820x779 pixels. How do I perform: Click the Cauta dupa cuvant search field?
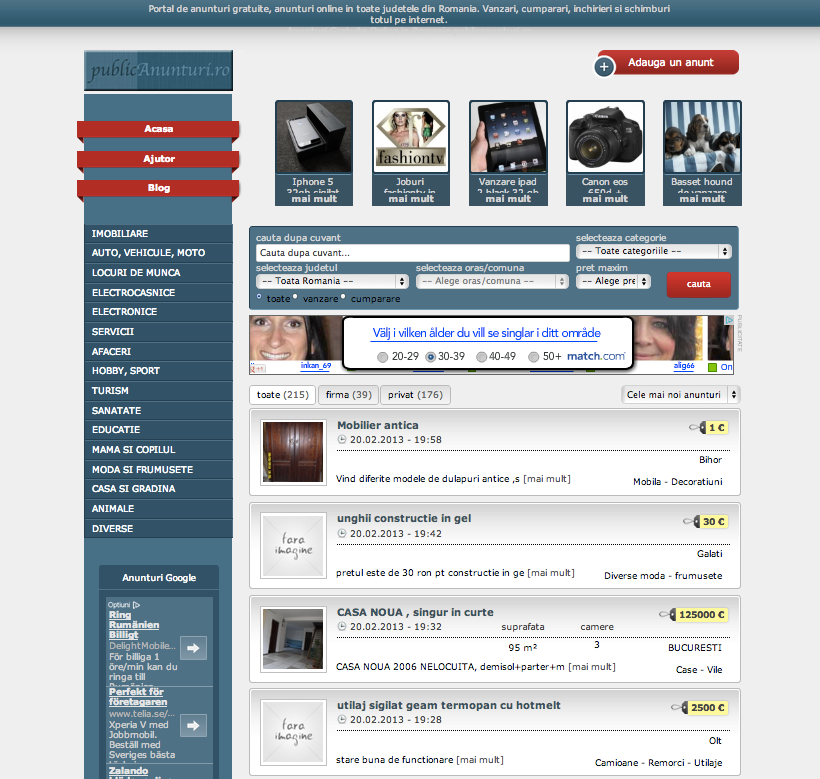[413, 253]
